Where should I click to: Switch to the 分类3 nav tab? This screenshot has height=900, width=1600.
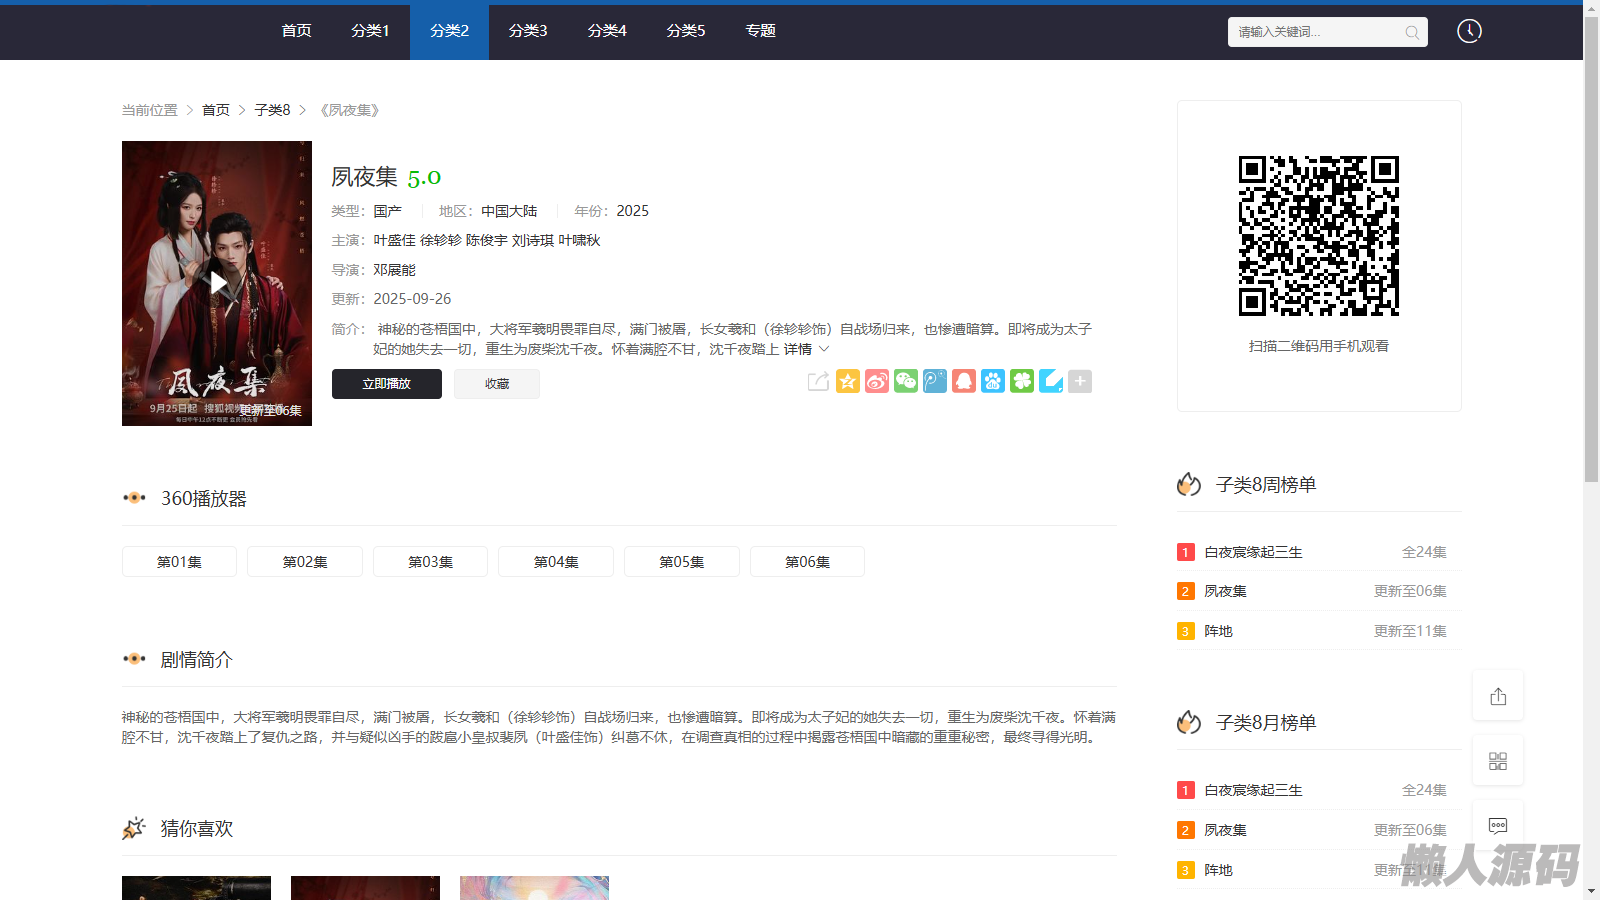tap(528, 31)
